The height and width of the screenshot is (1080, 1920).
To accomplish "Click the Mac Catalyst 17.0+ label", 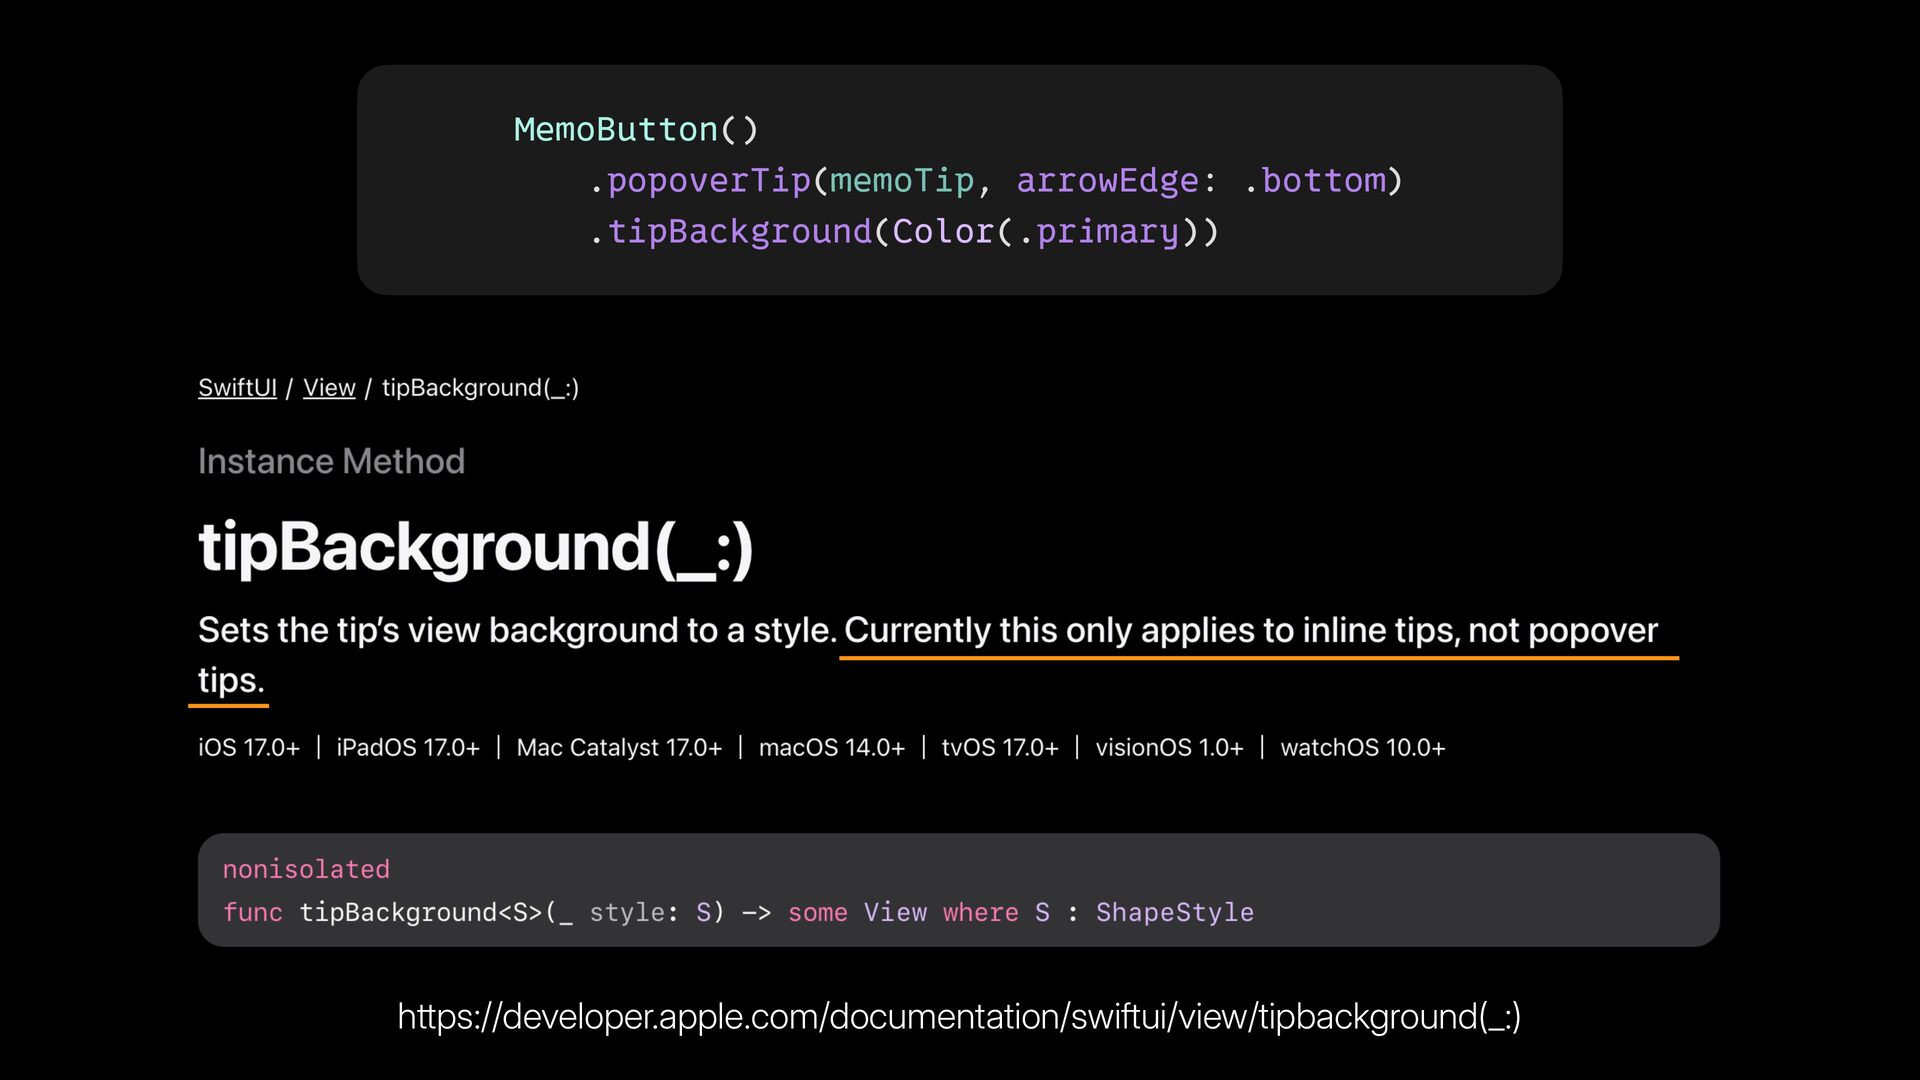I will 619,748.
